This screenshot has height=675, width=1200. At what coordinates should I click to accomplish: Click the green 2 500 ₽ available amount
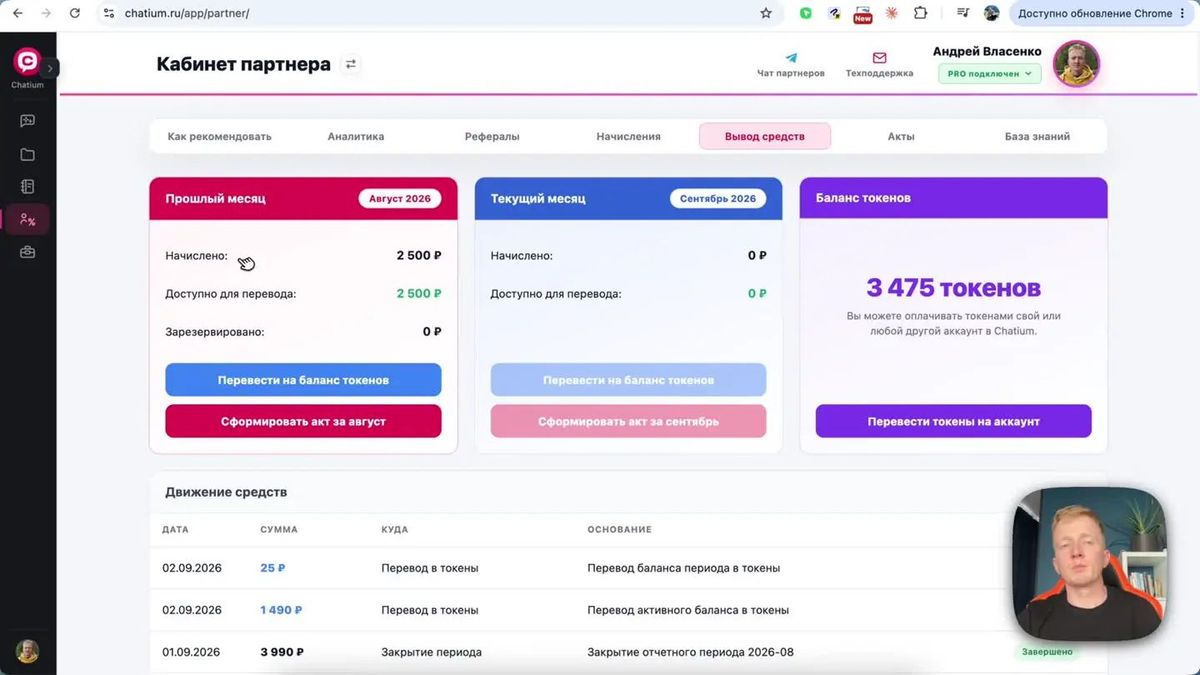(419, 293)
